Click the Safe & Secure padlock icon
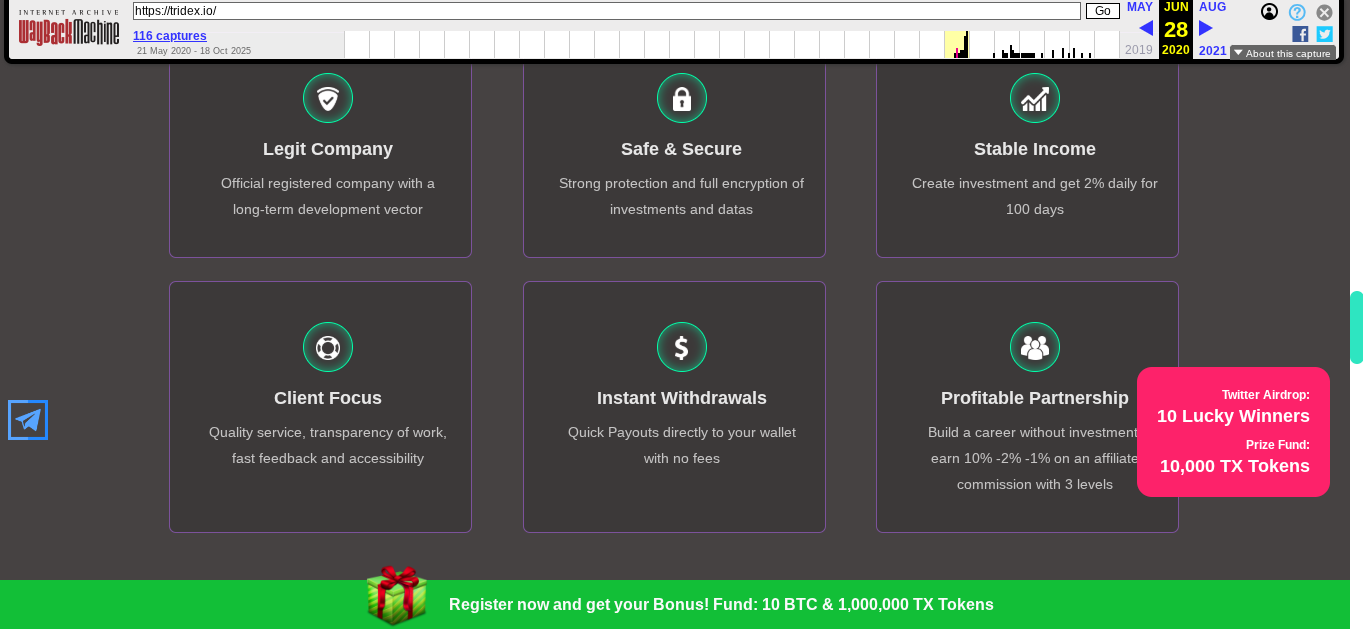 tap(682, 98)
